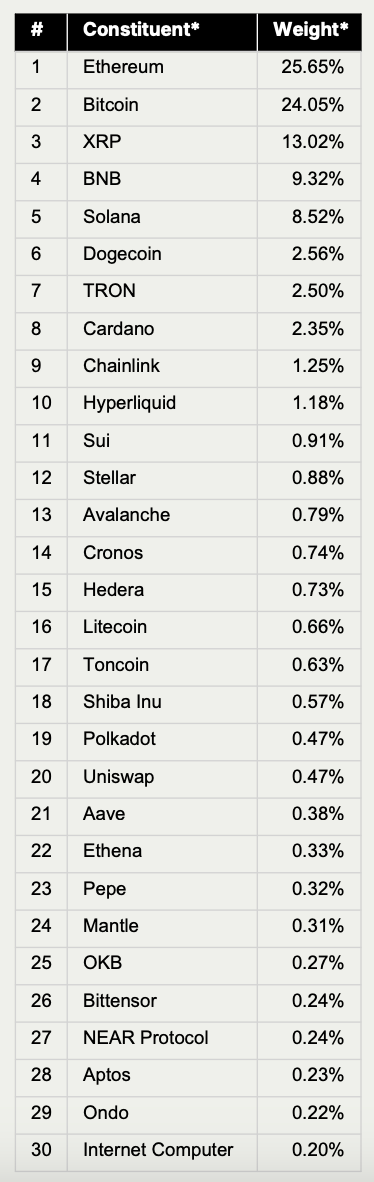Select the Internet Computer constituent cell
Viewport: 374px width, 1182px height.
point(162,1150)
